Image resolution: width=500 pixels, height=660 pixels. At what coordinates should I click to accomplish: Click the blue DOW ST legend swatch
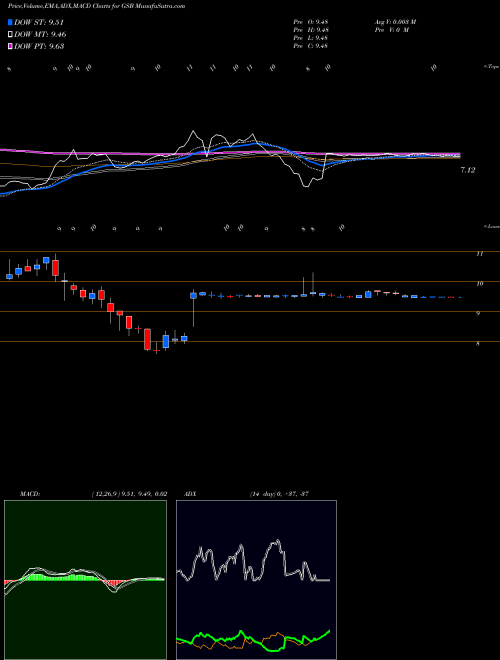tap(10, 22)
